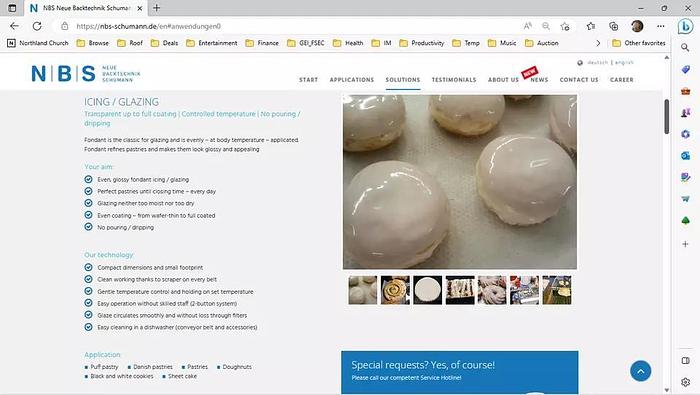Expand the Finance bookmarks folder

[x=262, y=43]
